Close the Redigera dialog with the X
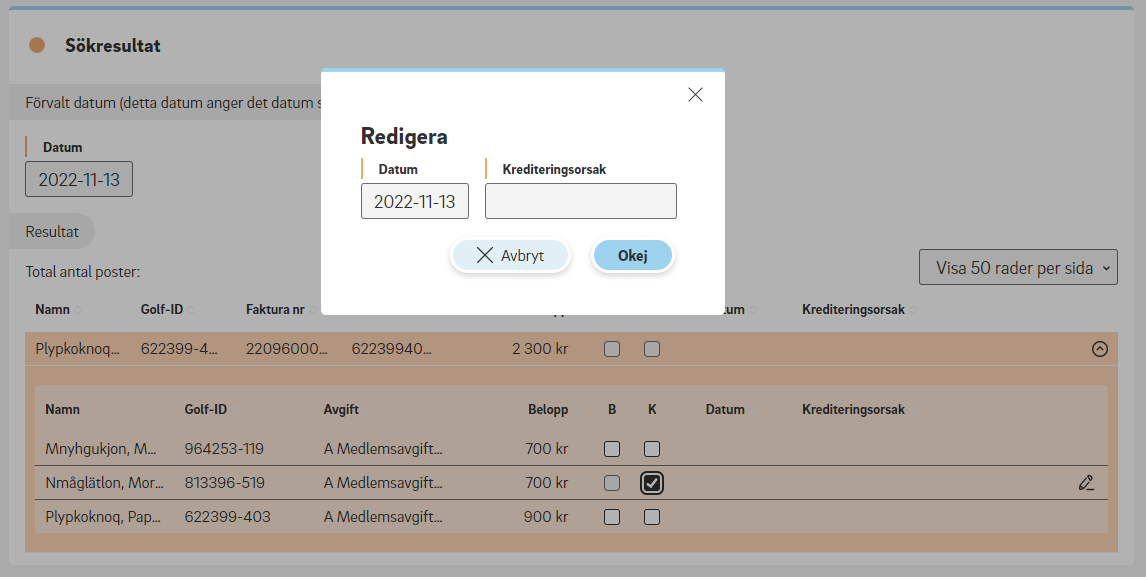The height and width of the screenshot is (577, 1146). pyautogui.click(x=696, y=95)
